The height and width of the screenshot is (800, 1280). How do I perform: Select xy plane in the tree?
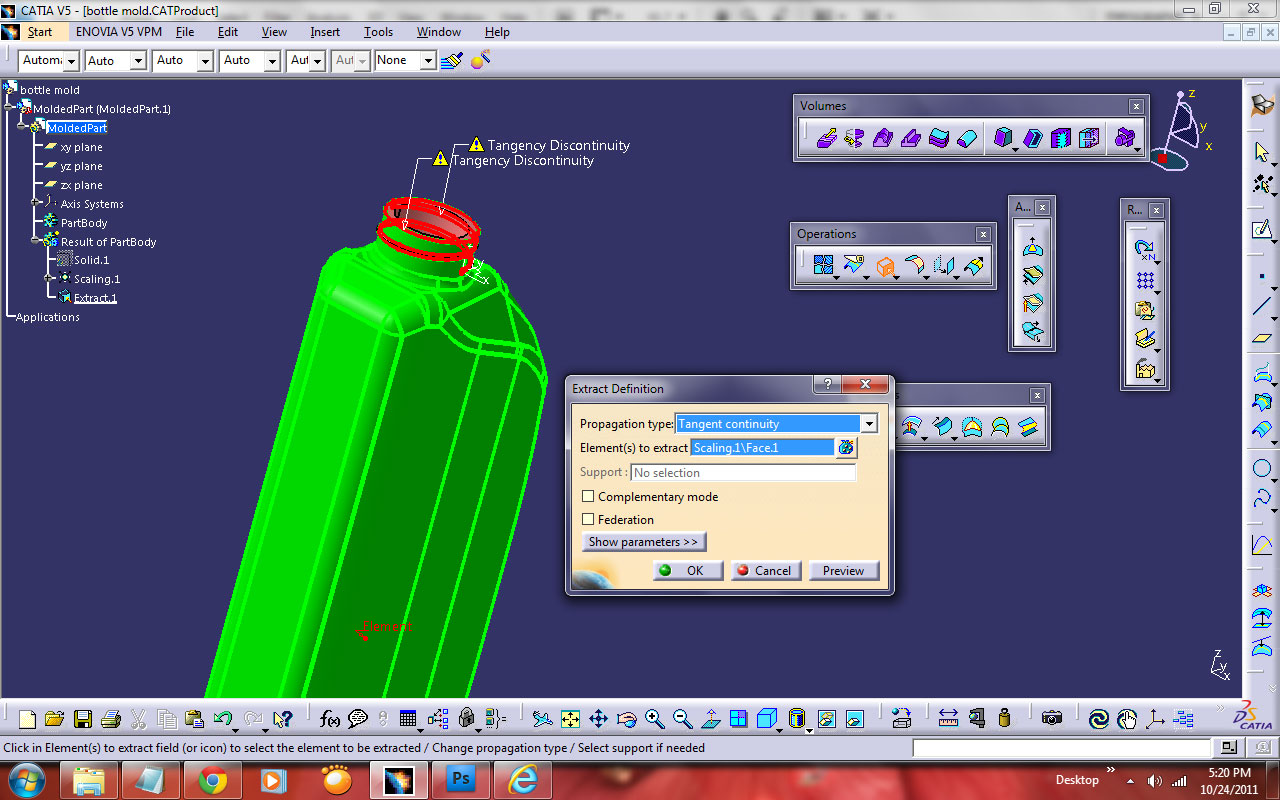pyautogui.click(x=81, y=147)
